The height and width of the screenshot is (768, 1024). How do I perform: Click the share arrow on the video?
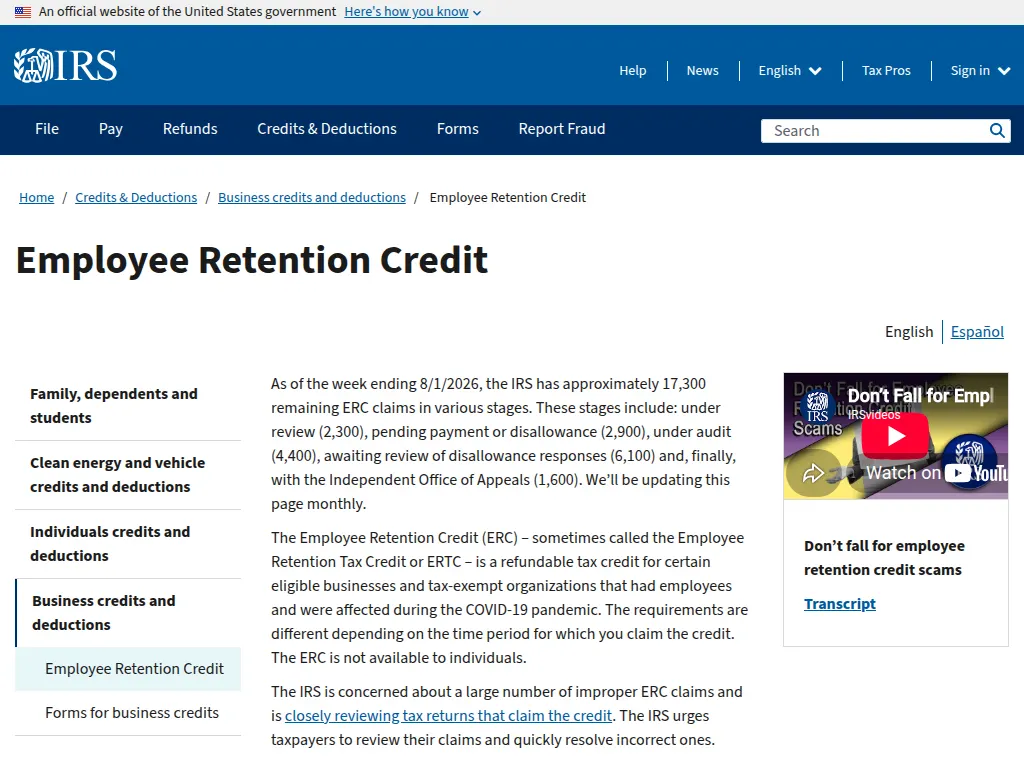click(x=813, y=472)
